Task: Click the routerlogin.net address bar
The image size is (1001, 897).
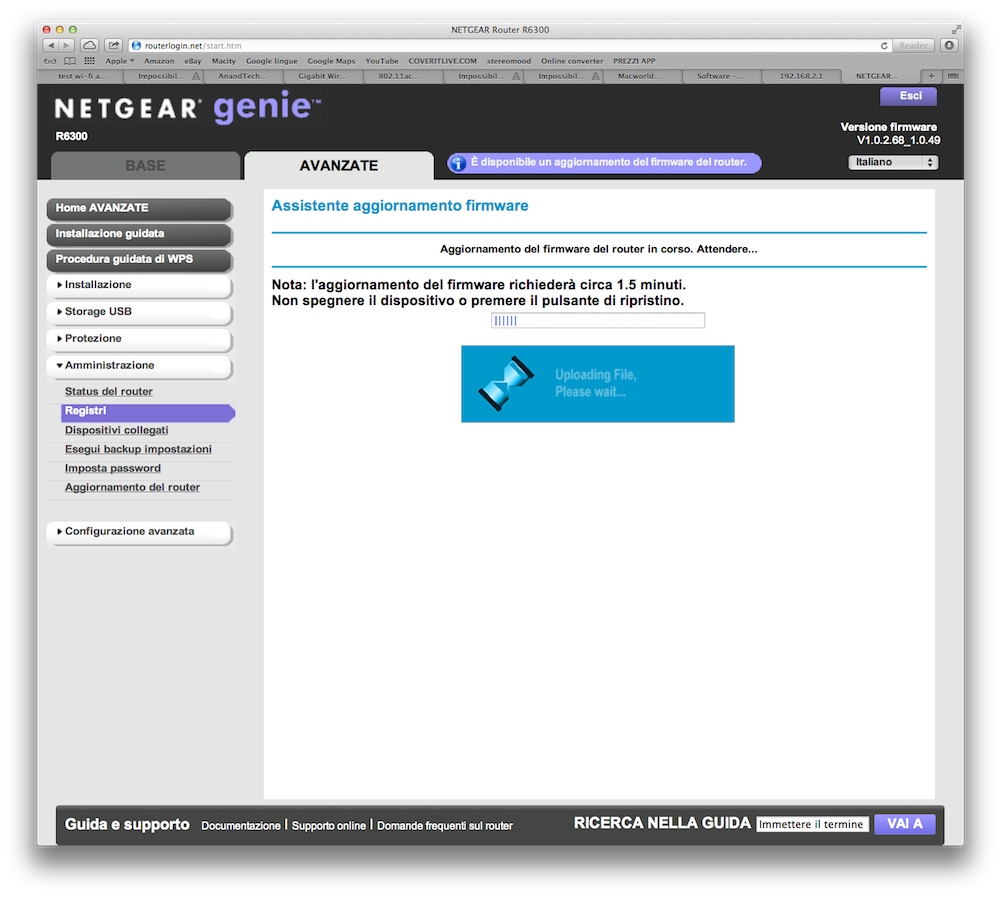Action: pyautogui.click(x=509, y=45)
